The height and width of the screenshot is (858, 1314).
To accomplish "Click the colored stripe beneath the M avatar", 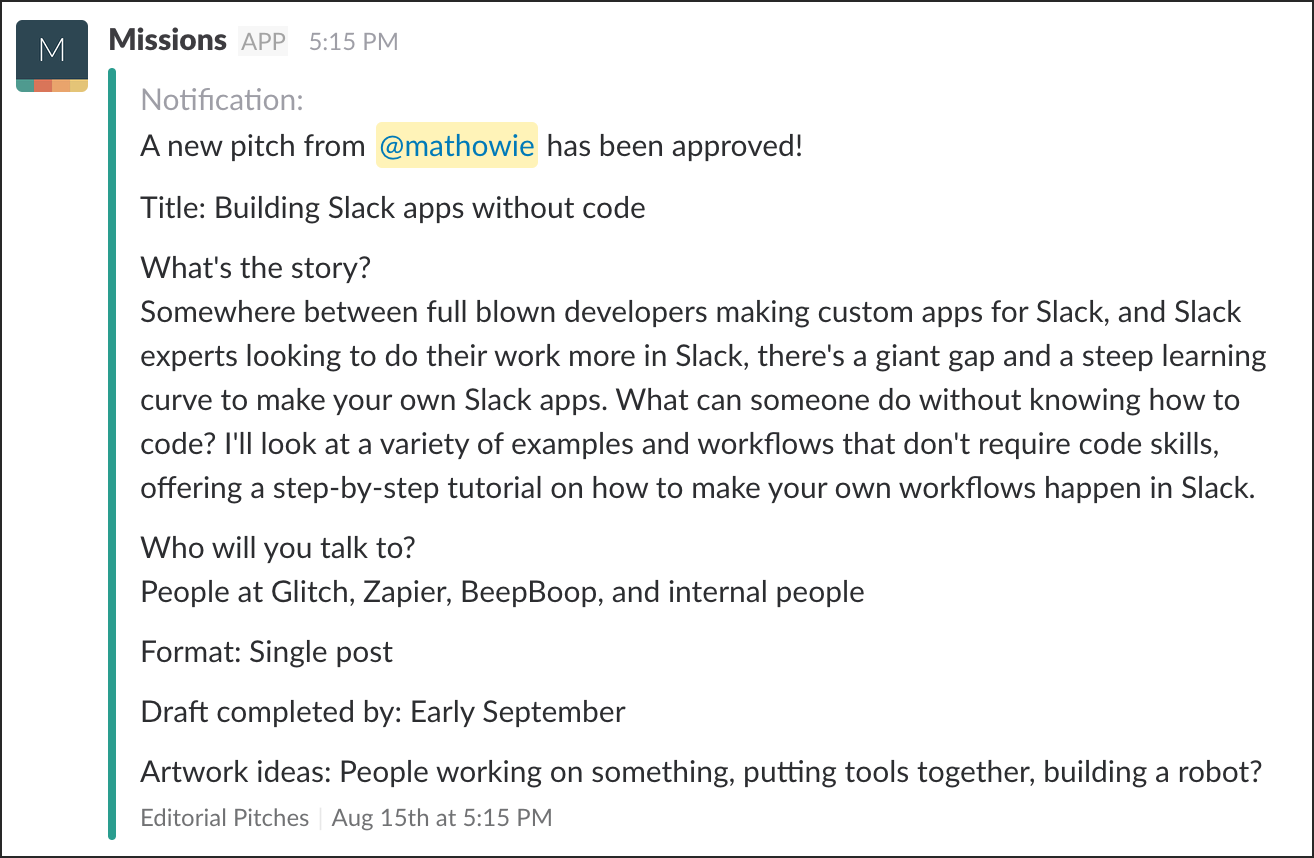I will tap(52, 86).
